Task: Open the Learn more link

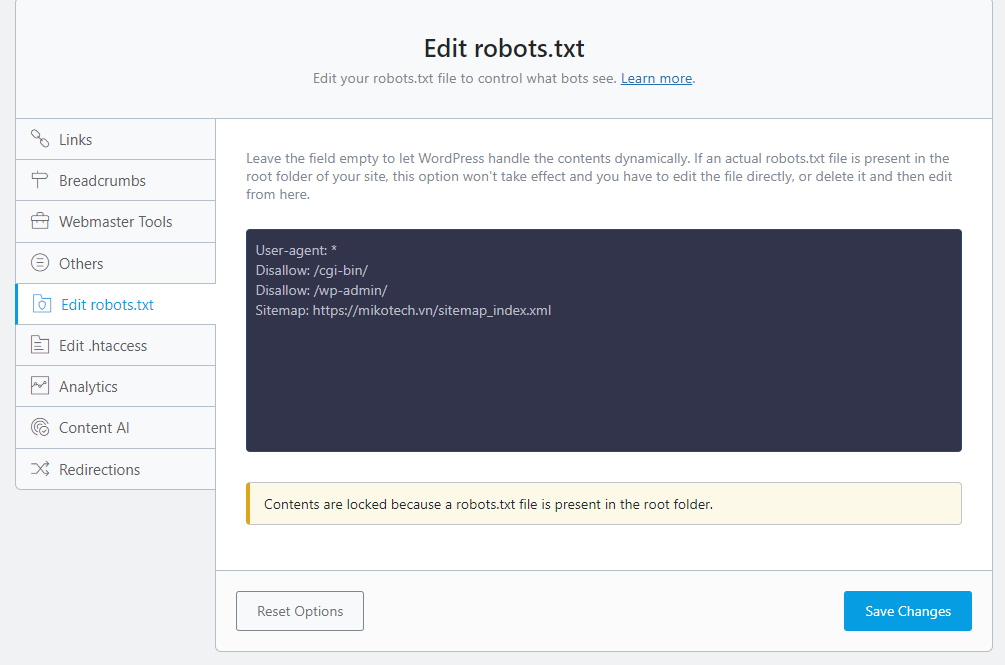Action: pos(656,77)
